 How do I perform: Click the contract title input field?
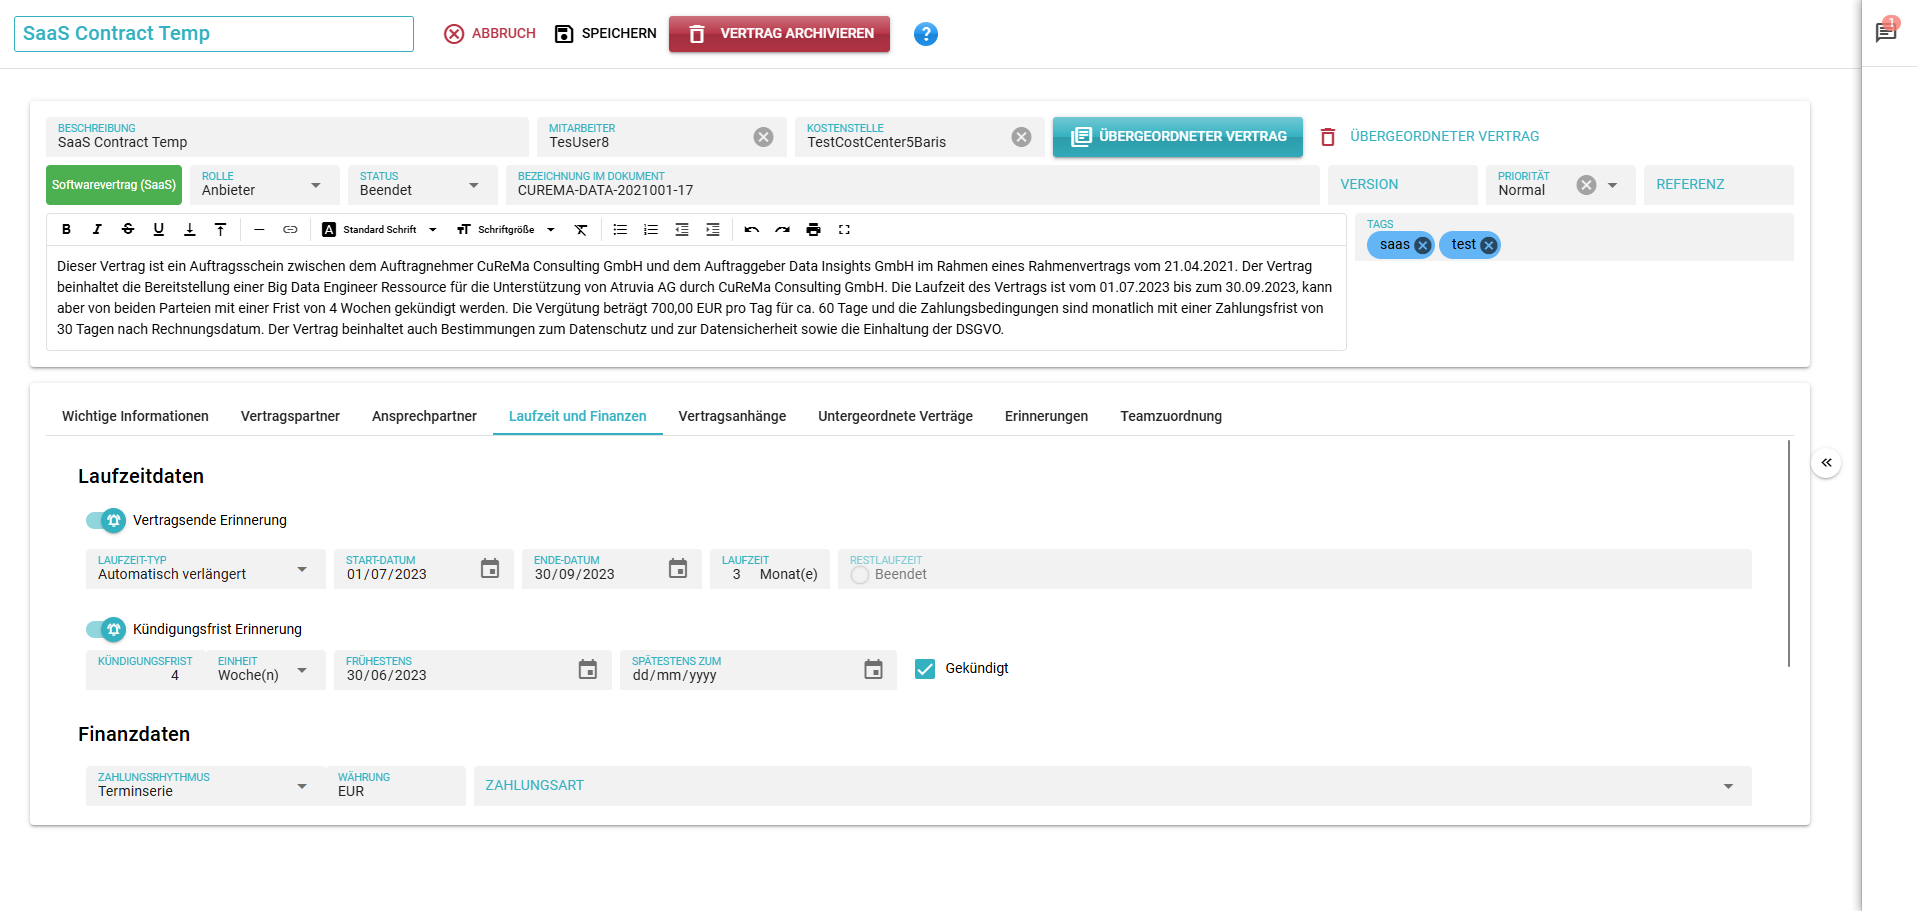click(x=213, y=34)
